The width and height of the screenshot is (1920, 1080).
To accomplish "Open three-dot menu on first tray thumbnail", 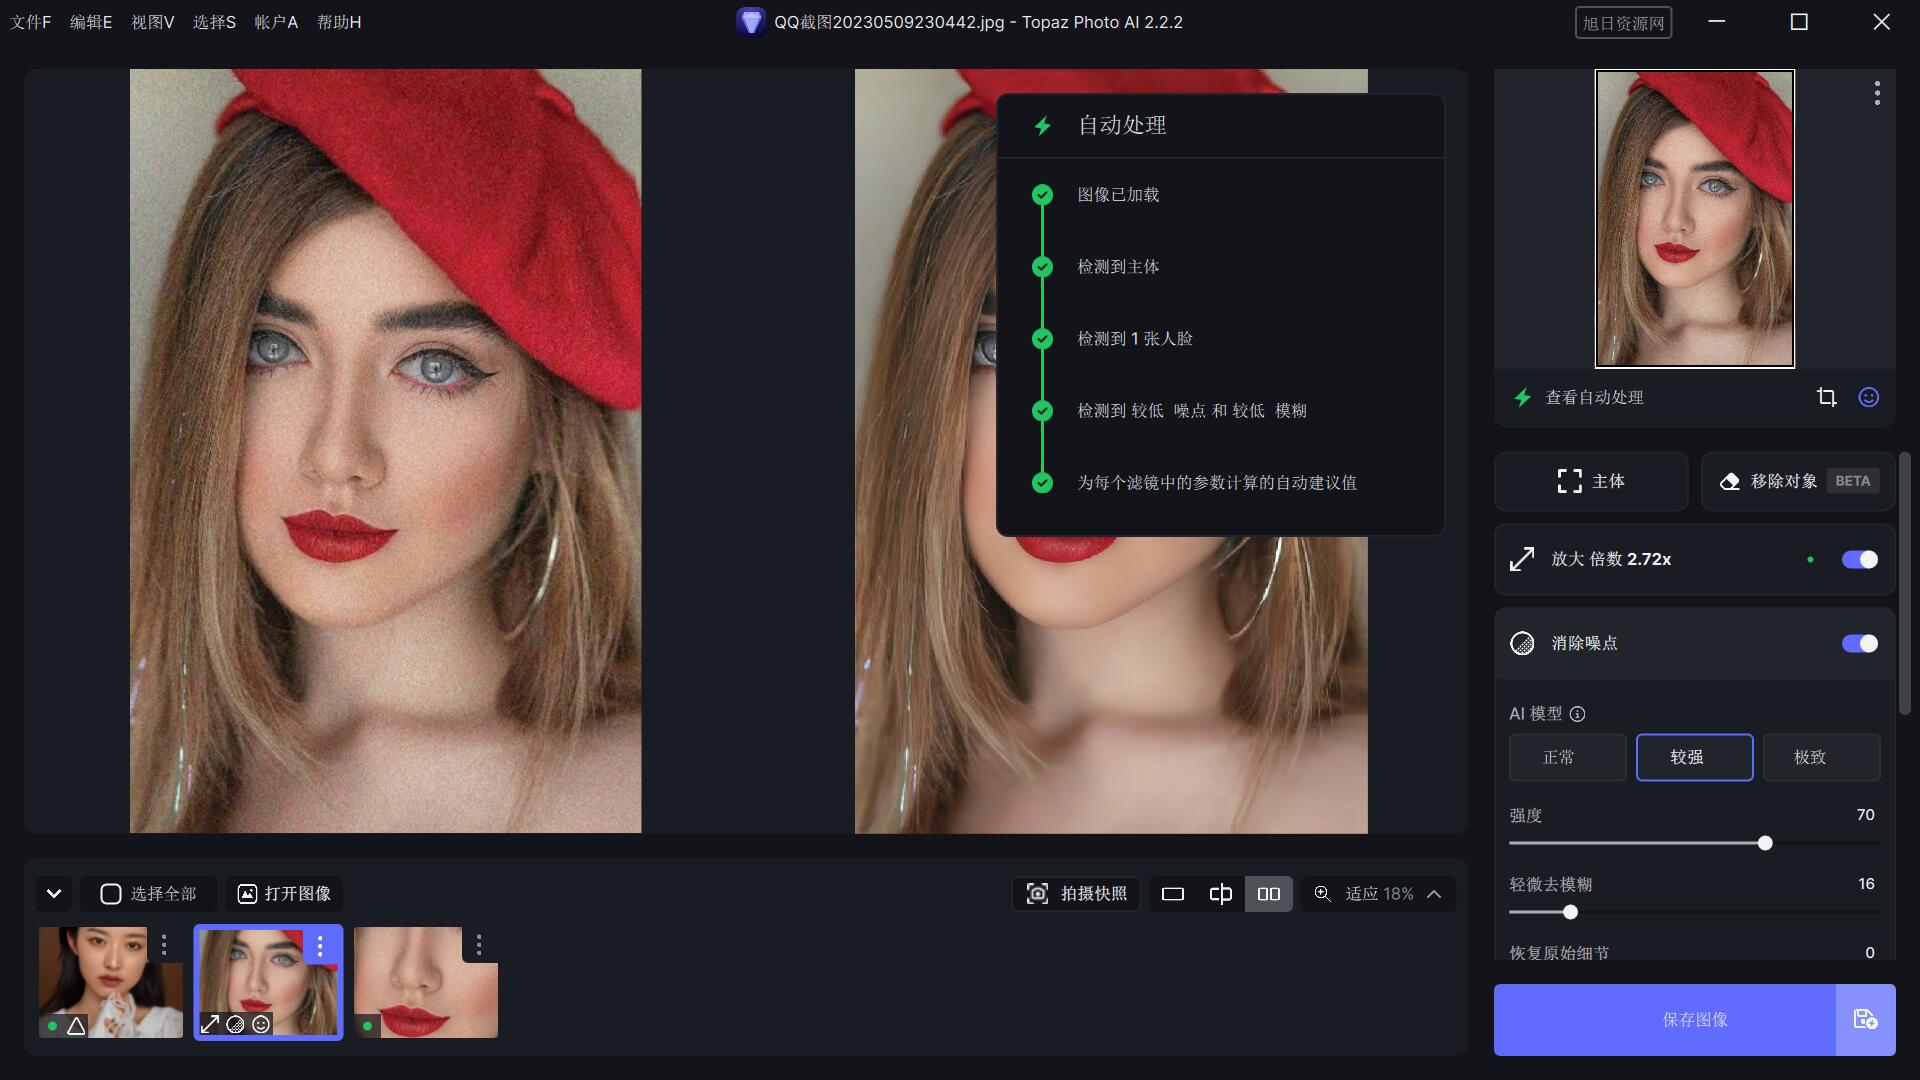I will tap(164, 944).
